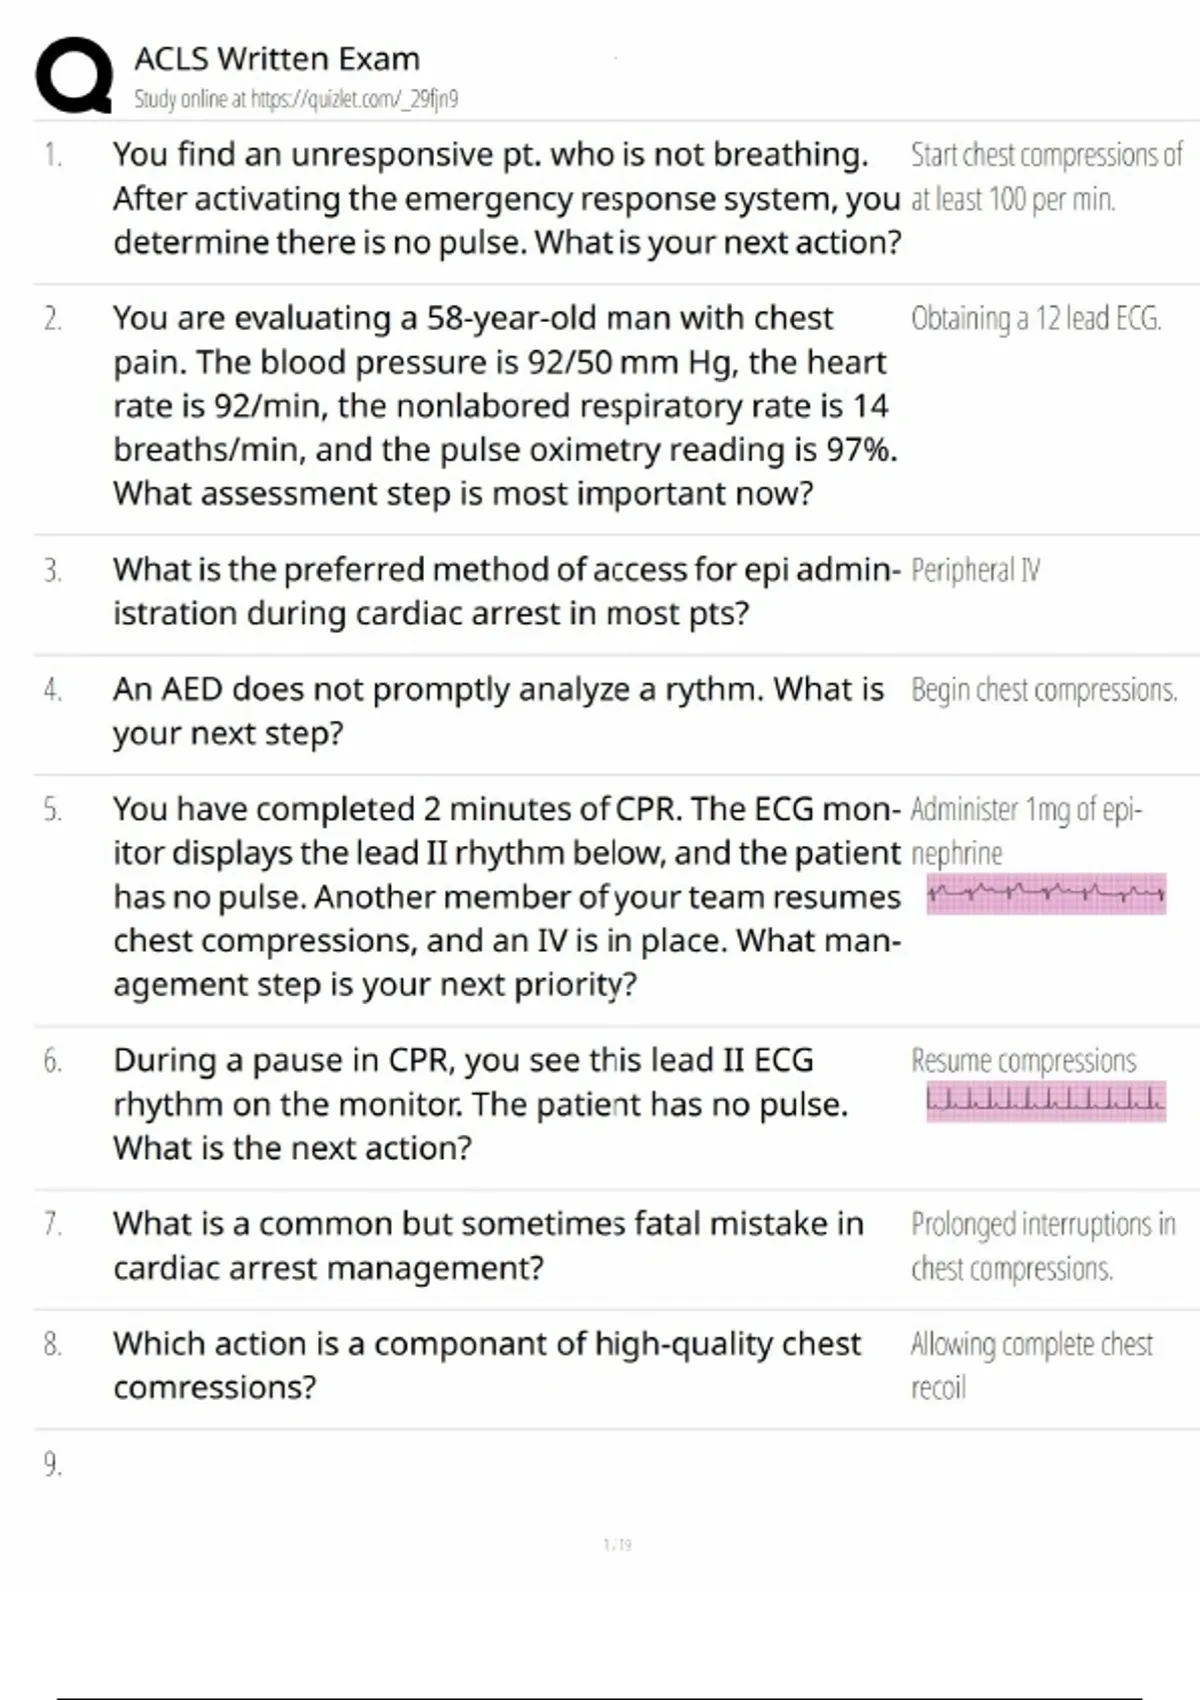Select question 6 about pause in CPR

point(480,1104)
